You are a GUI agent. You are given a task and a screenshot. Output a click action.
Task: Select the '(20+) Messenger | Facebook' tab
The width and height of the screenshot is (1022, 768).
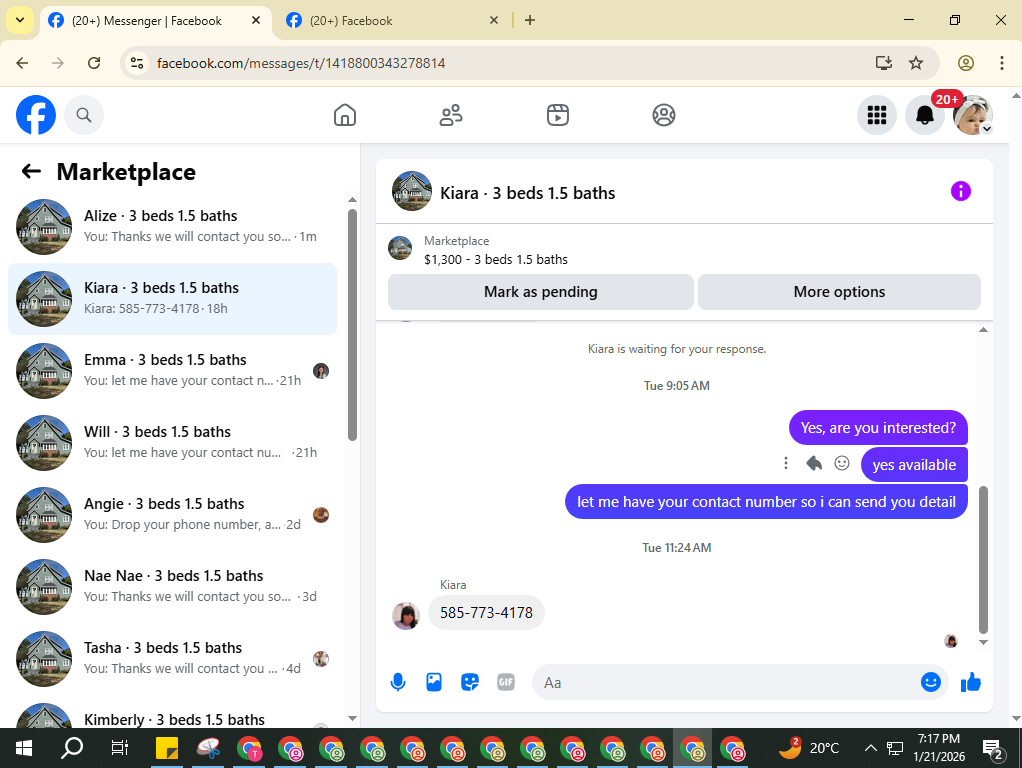click(x=147, y=21)
